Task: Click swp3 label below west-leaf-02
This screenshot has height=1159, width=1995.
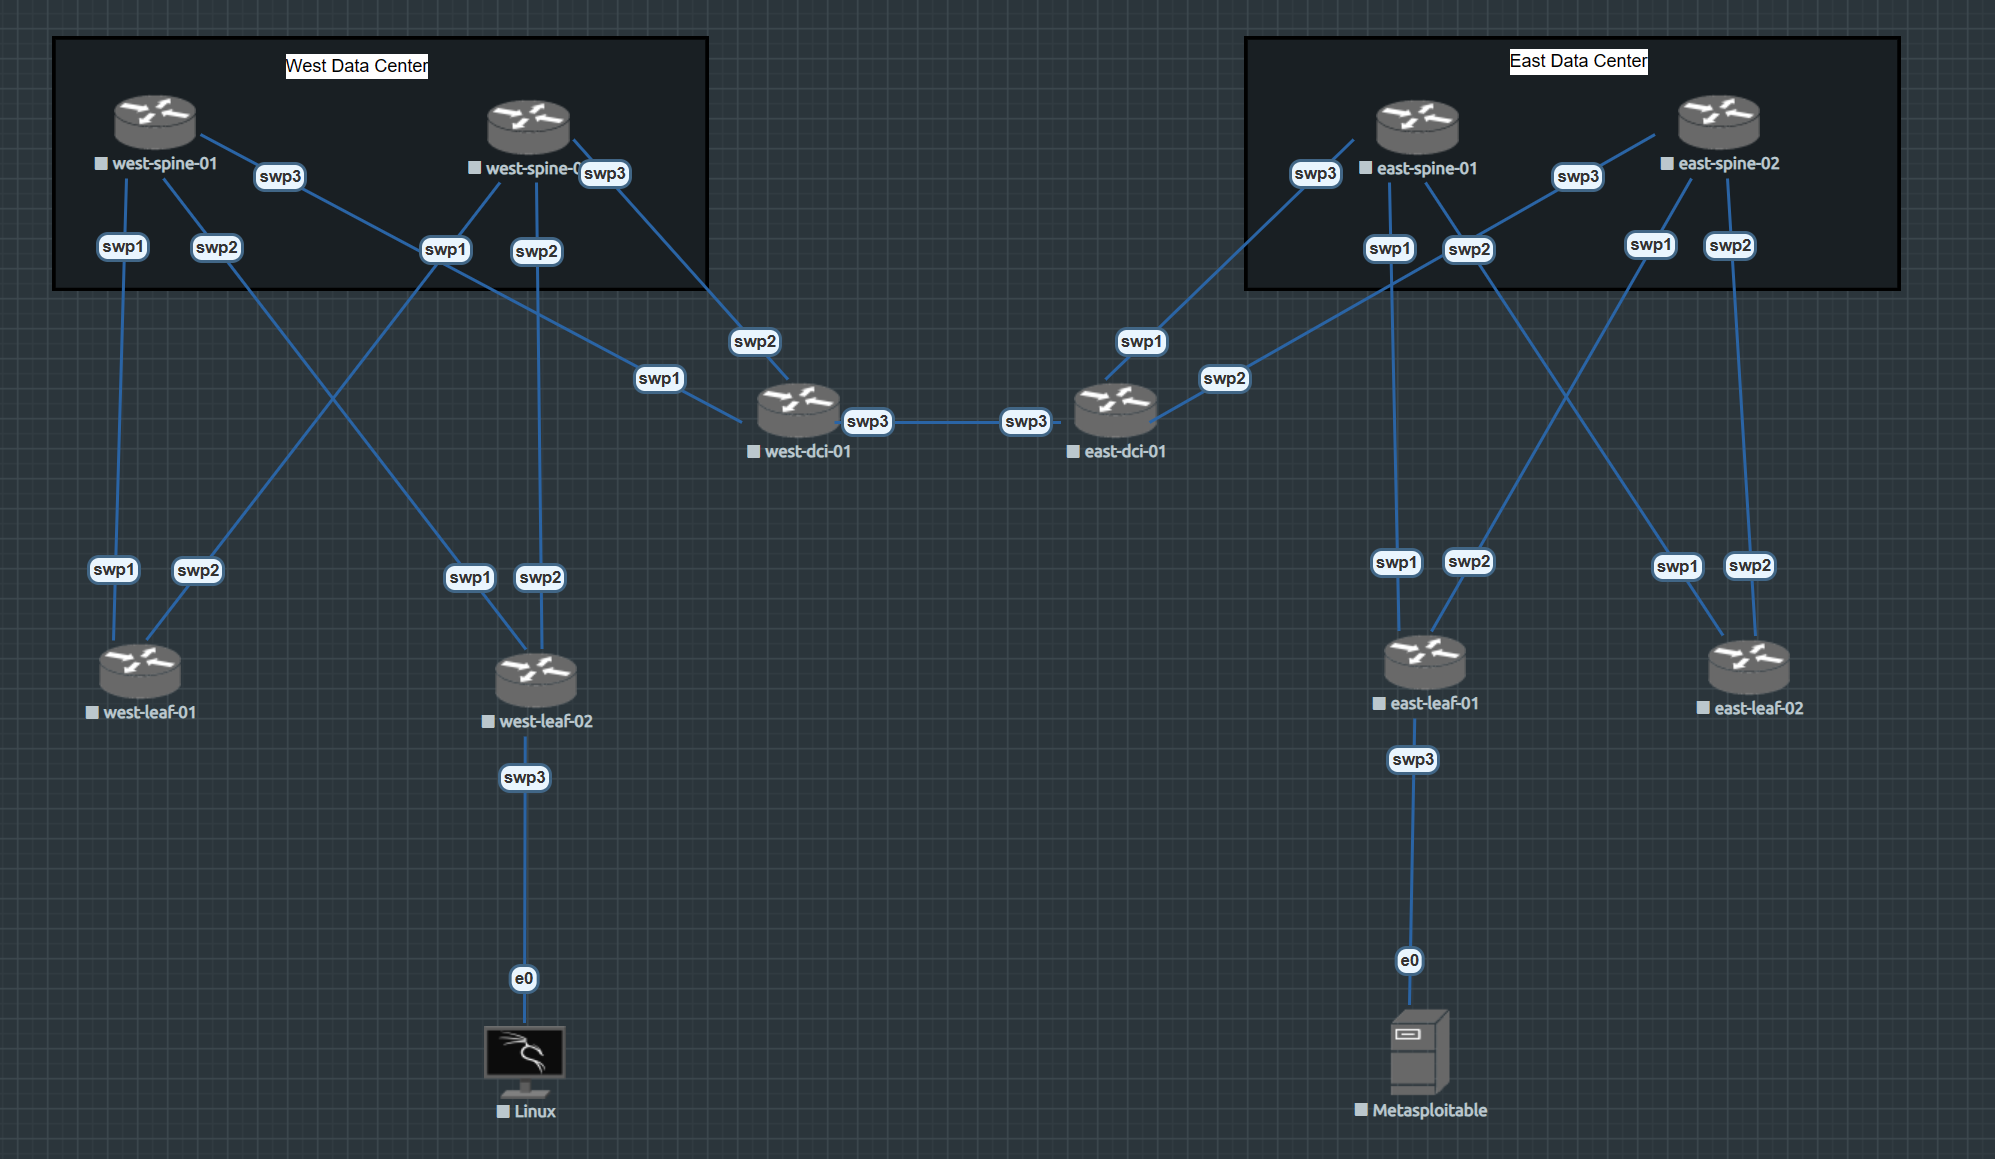Action: [525, 777]
